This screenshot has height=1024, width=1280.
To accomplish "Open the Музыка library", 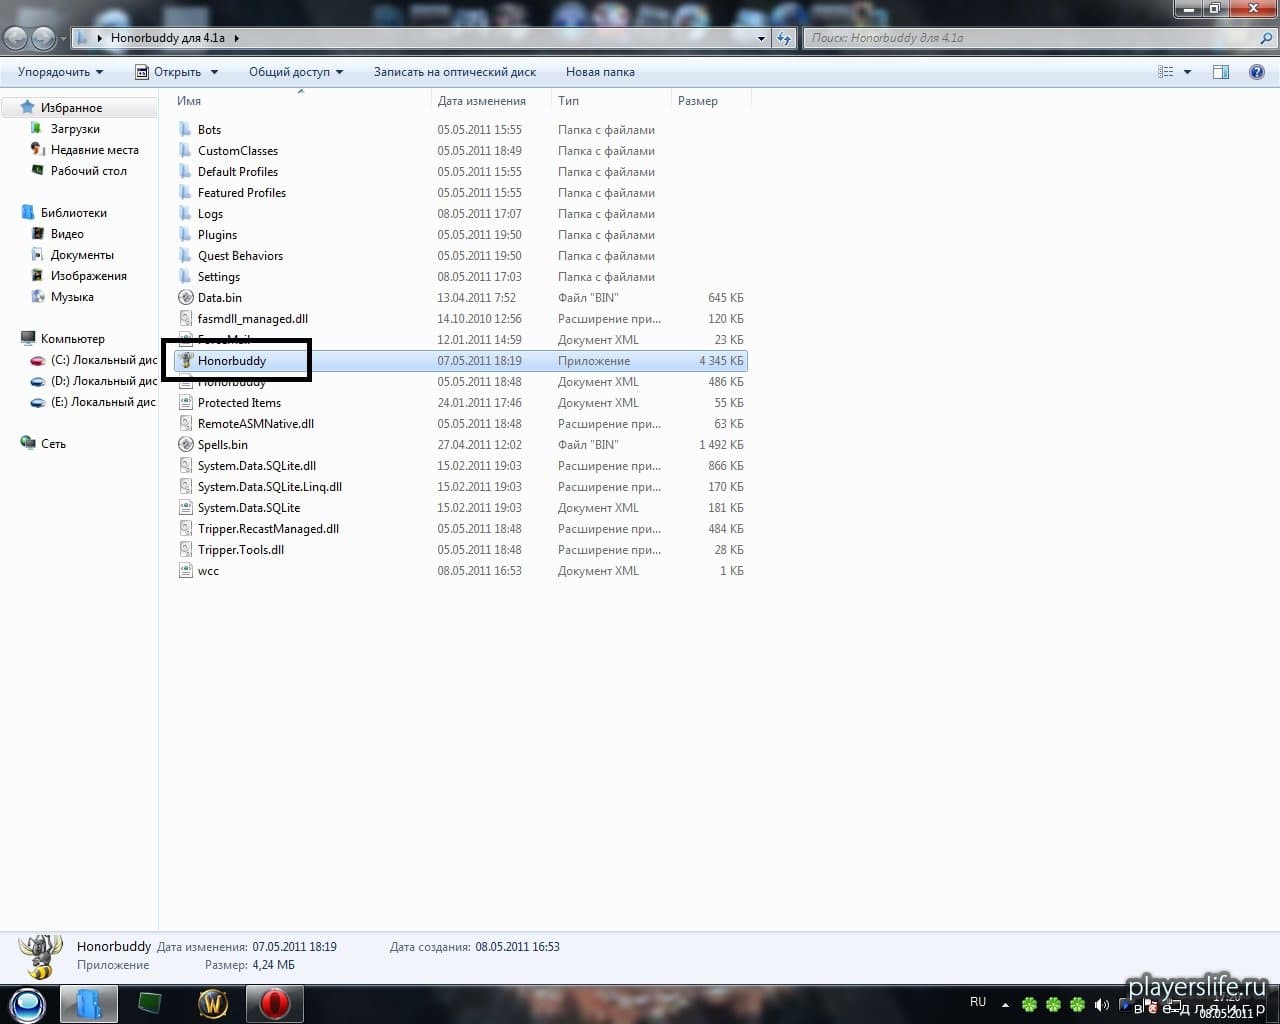I will (72, 297).
